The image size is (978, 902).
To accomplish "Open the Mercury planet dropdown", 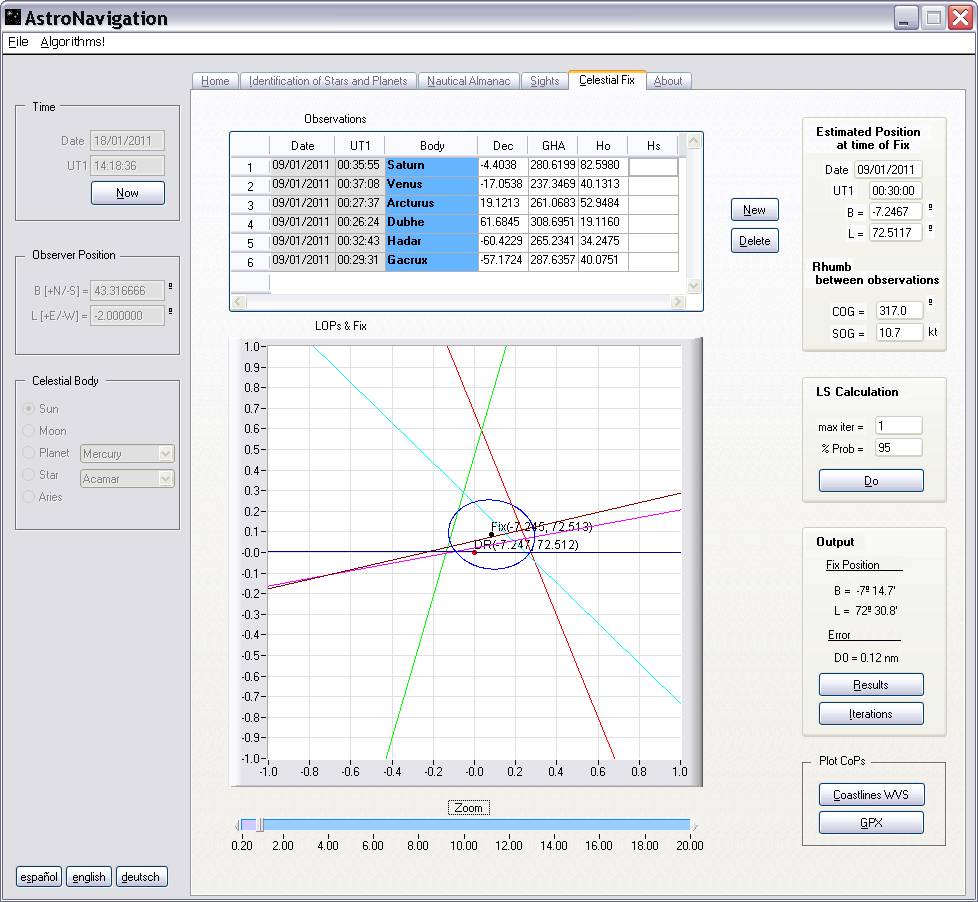I will coord(166,454).
